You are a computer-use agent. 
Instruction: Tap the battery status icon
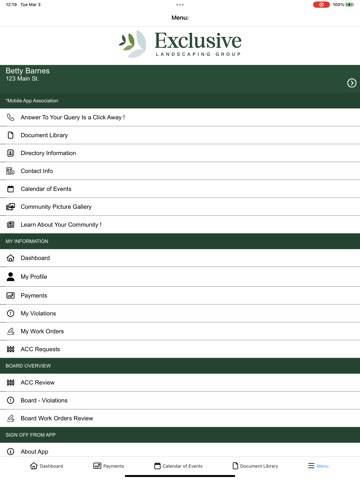[350, 5]
